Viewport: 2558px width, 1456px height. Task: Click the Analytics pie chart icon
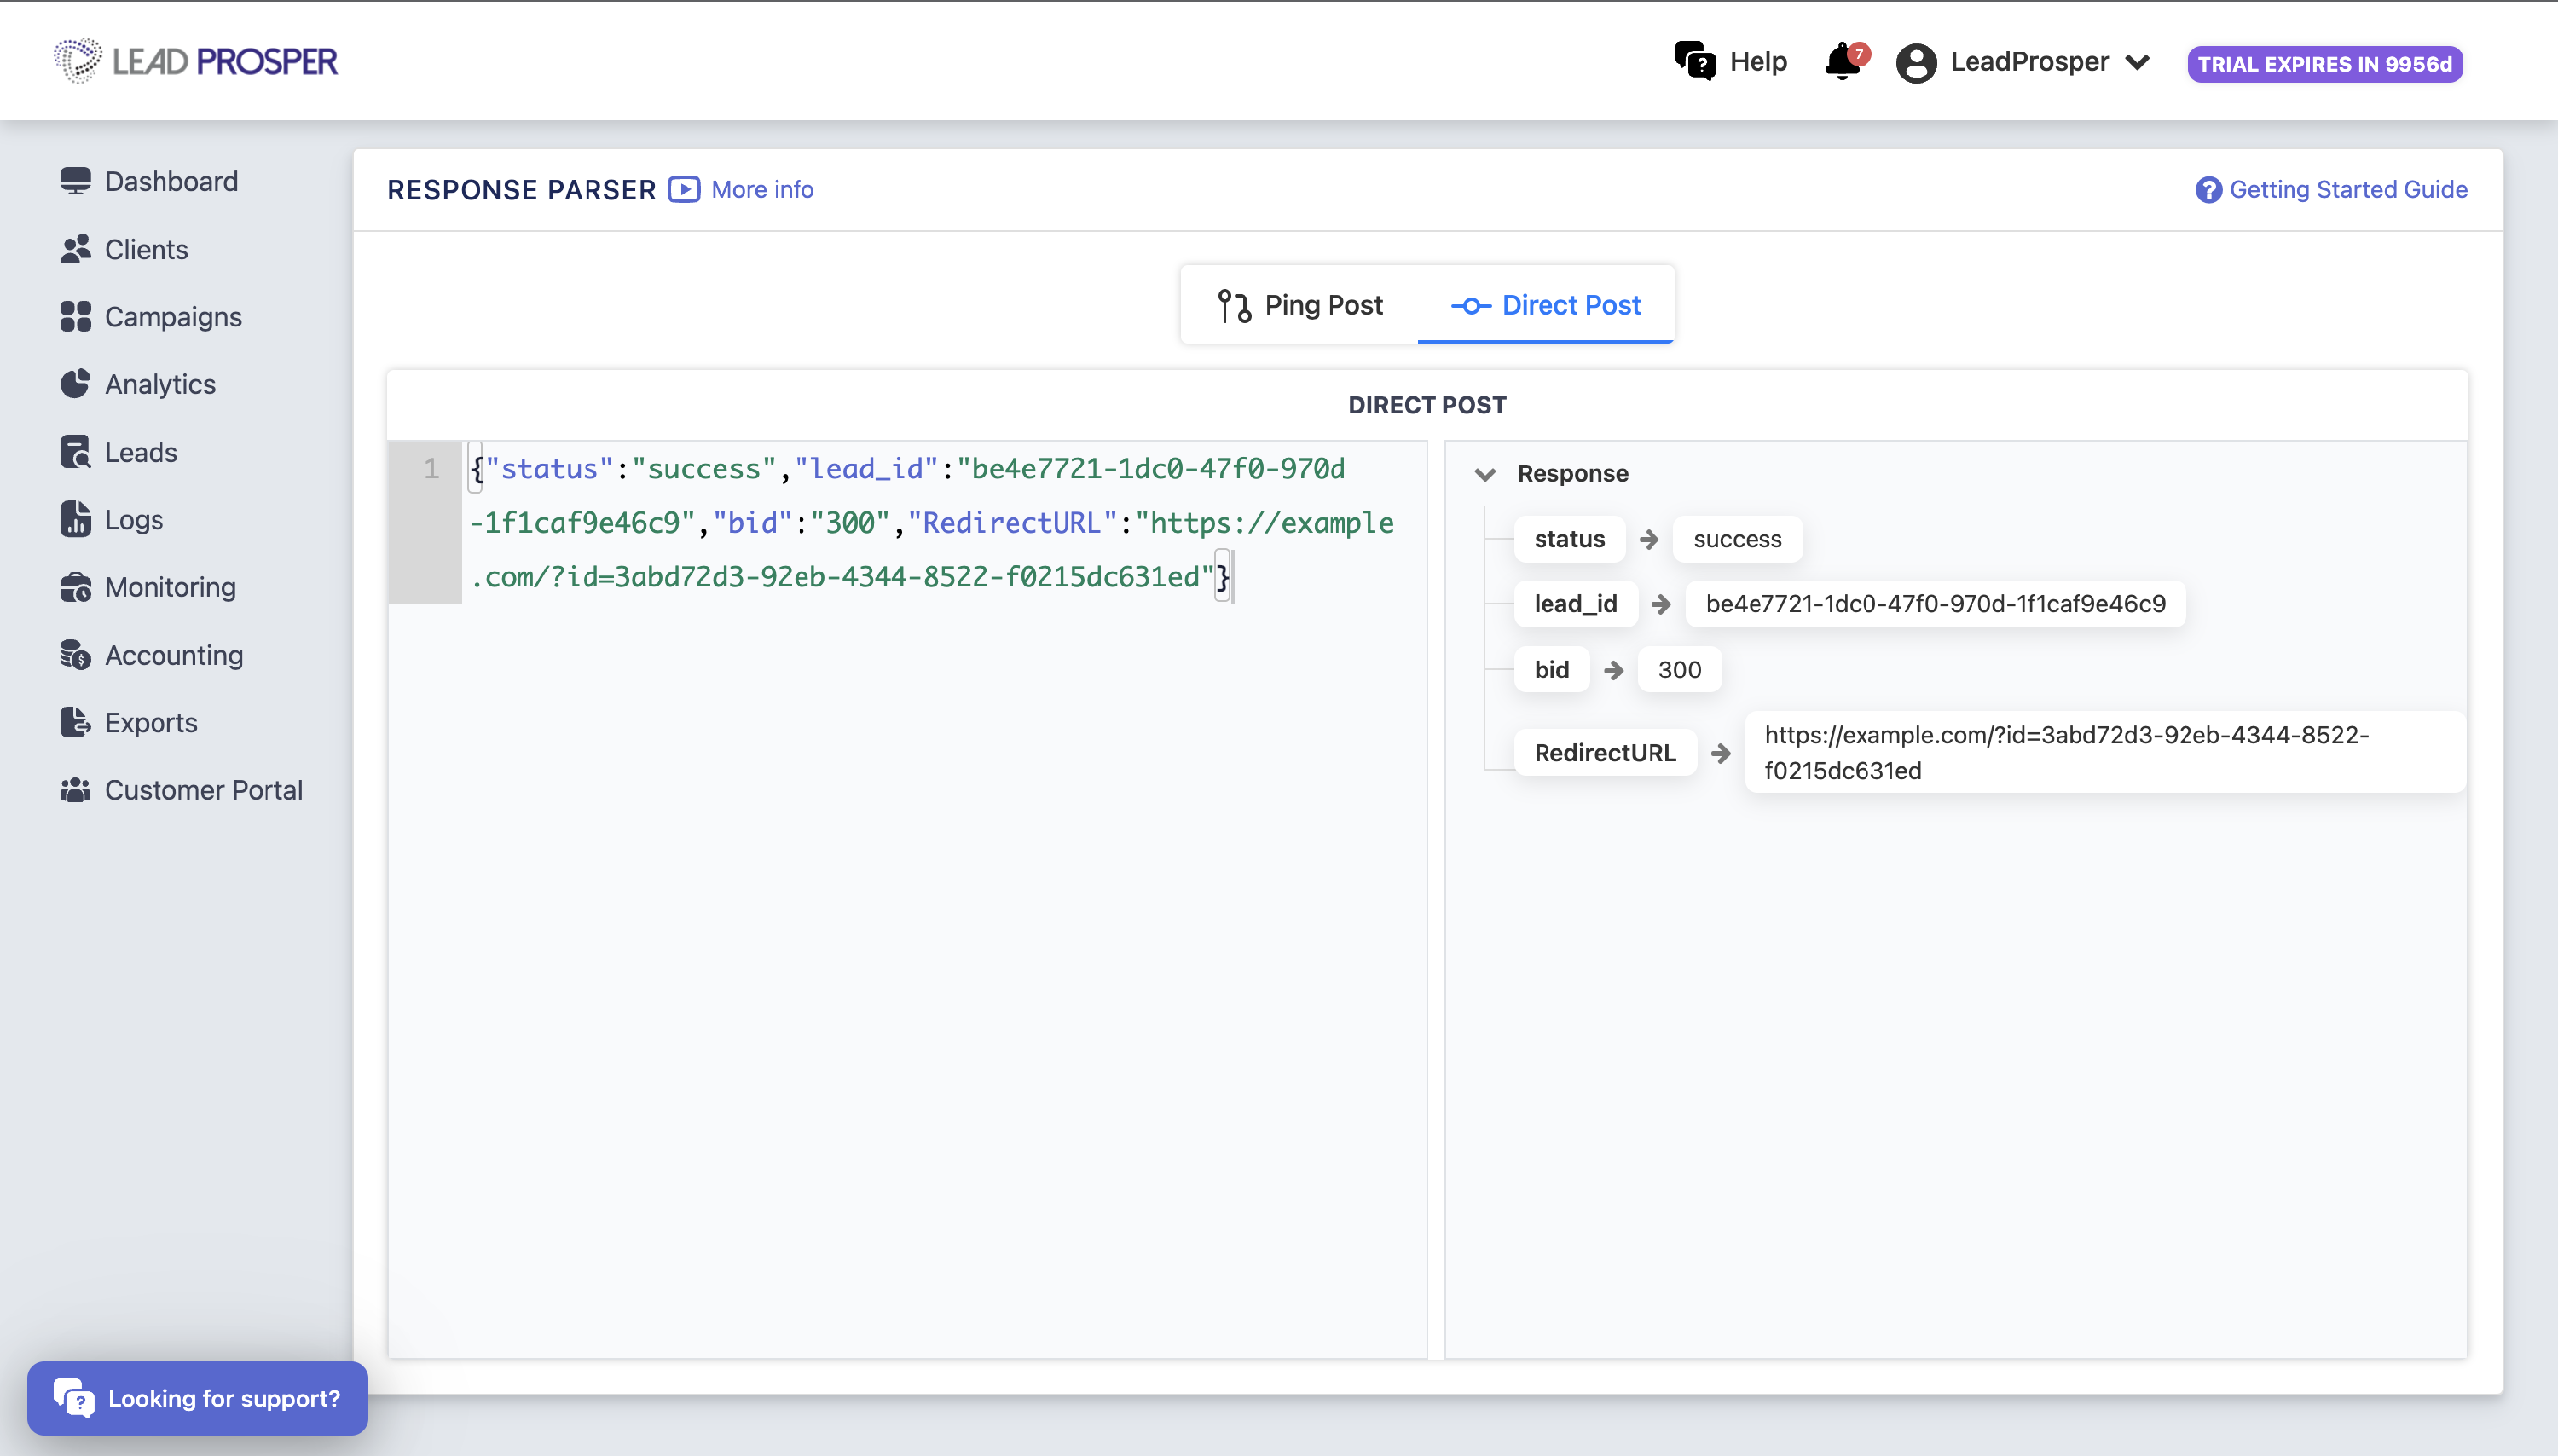(75, 384)
